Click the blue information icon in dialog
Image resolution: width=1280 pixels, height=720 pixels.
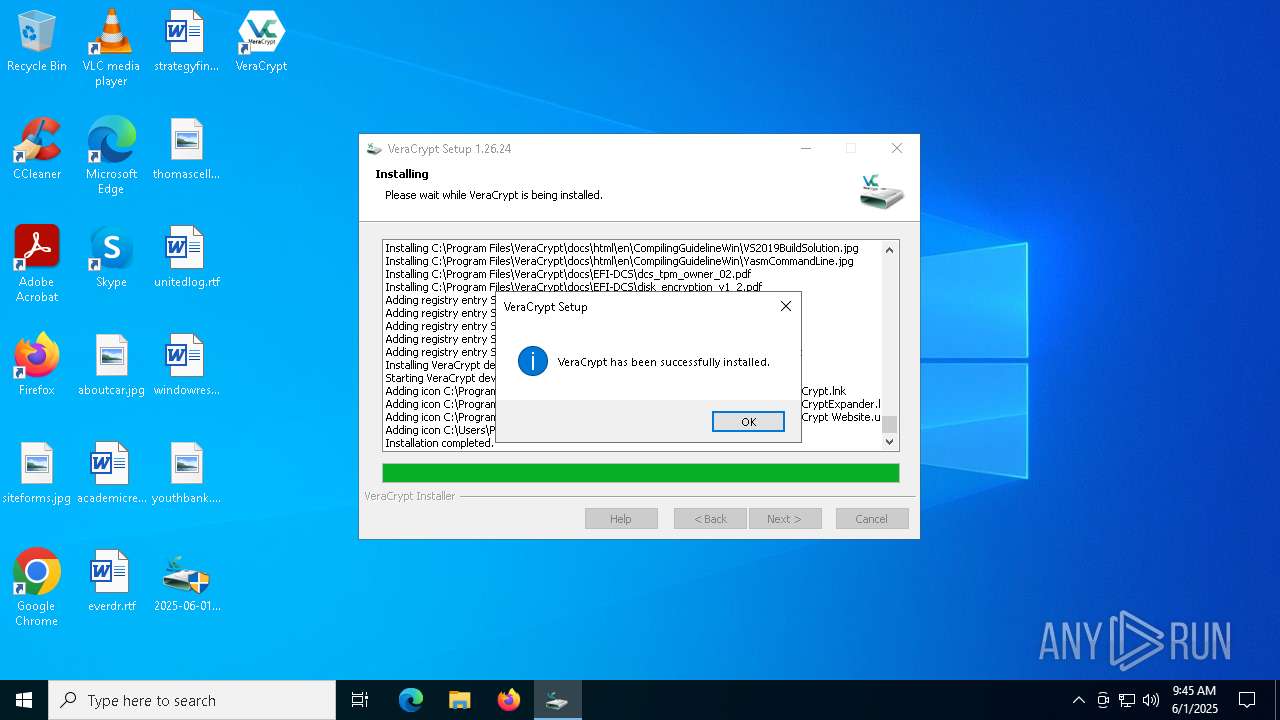533,362
